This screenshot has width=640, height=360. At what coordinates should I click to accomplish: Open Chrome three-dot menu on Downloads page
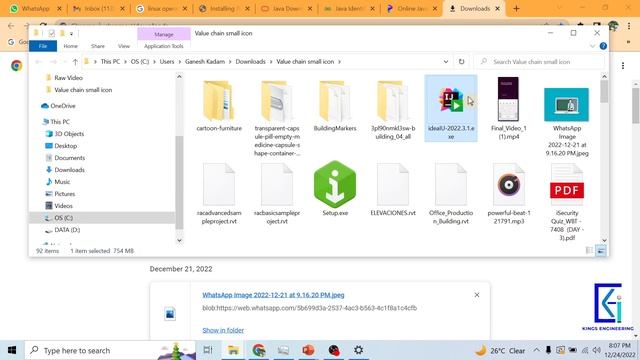point(623,66)
